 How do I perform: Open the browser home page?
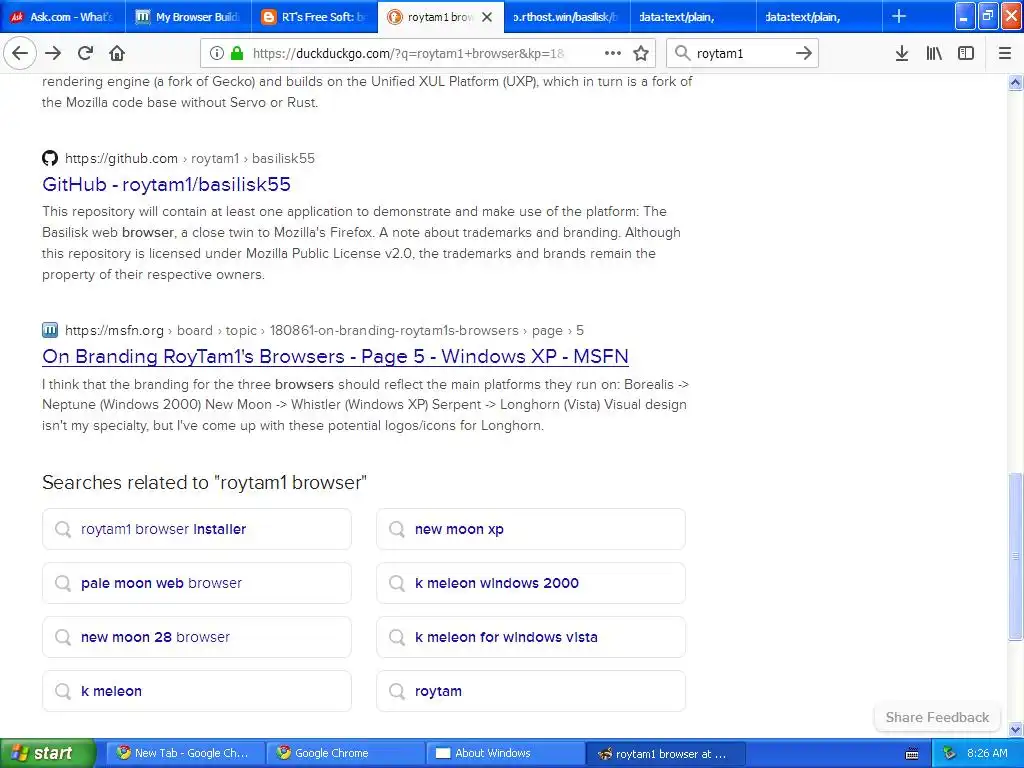[x=117, y=53]
